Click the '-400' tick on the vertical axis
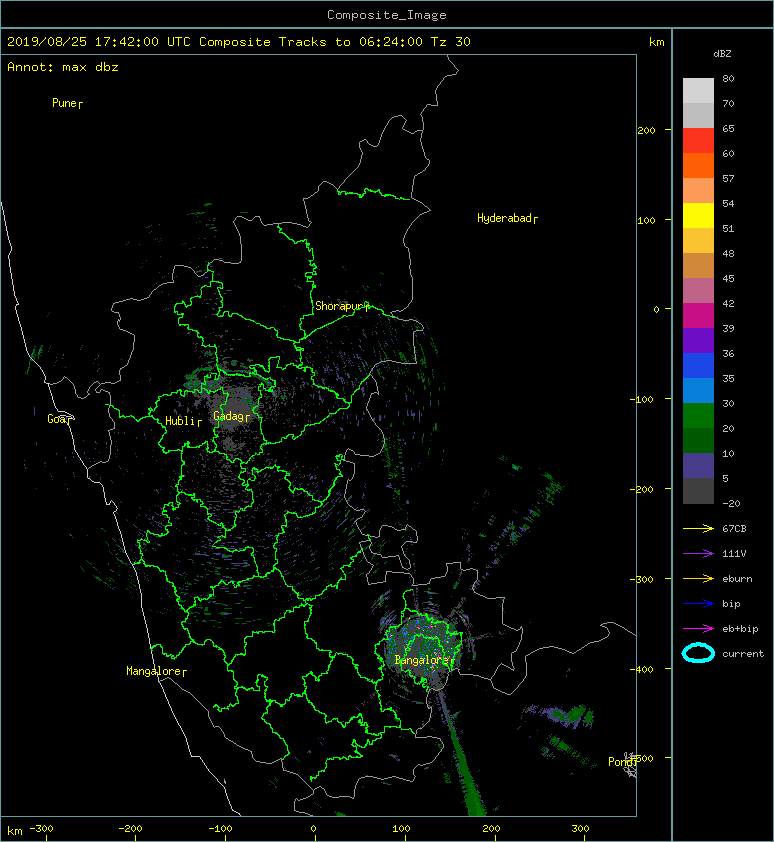Screen dimensions: 774x842 641,669
